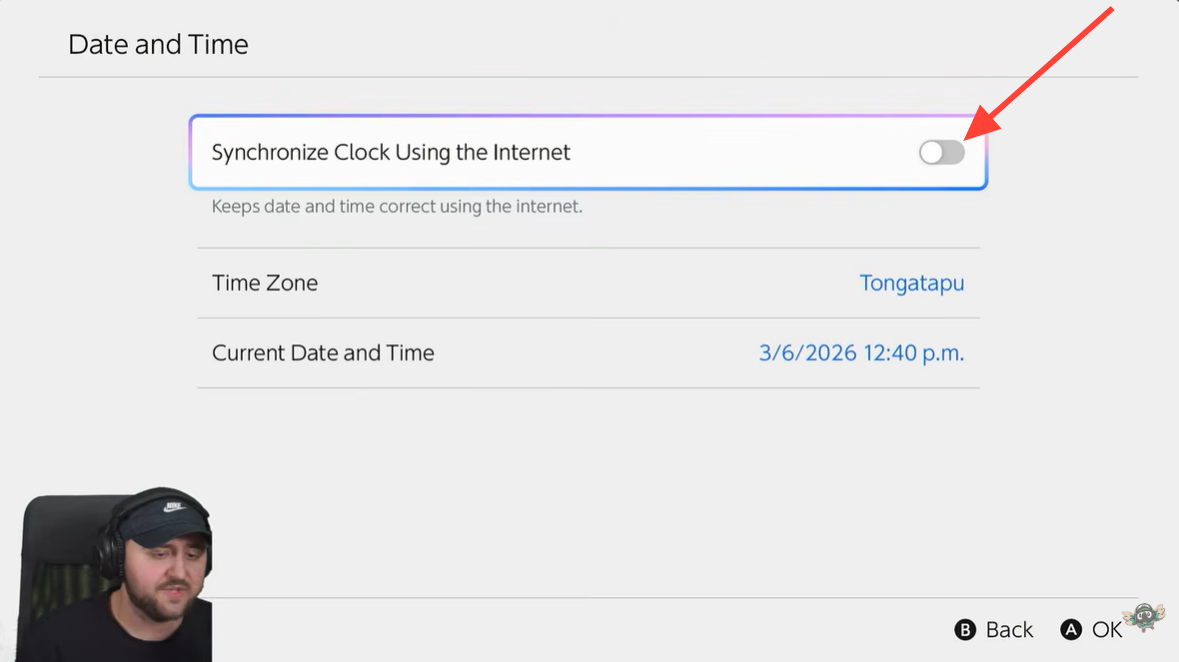Open the Tongatapu time zone selection
The width and height of the screenshot is (1179, 662).
click(x=912, y=283)
